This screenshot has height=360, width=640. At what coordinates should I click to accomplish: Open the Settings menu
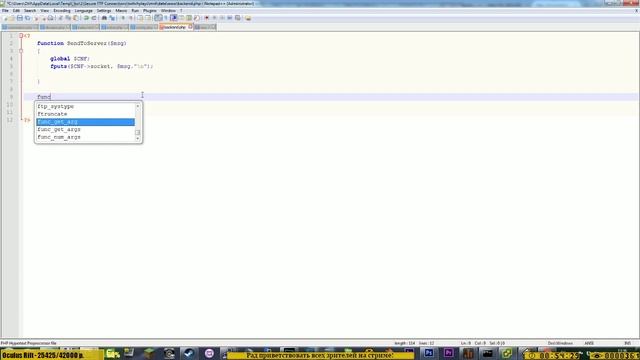coord(104,11)
